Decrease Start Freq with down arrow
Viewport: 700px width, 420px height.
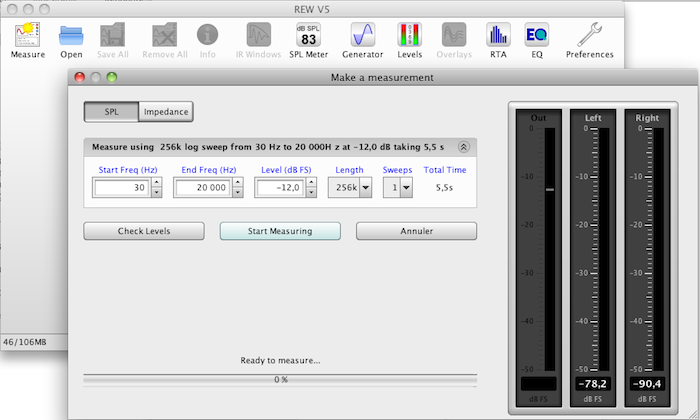coord(157,192)
